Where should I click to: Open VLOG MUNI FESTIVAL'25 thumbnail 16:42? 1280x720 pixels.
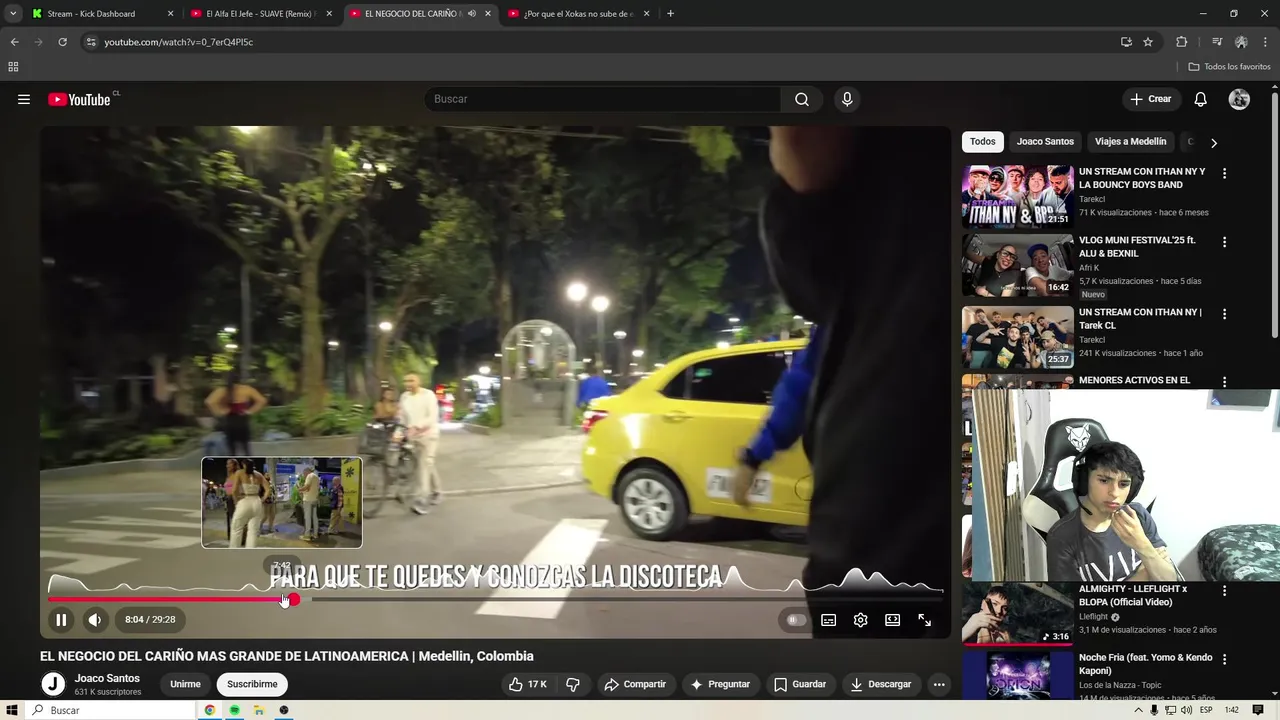(1017, 266)
